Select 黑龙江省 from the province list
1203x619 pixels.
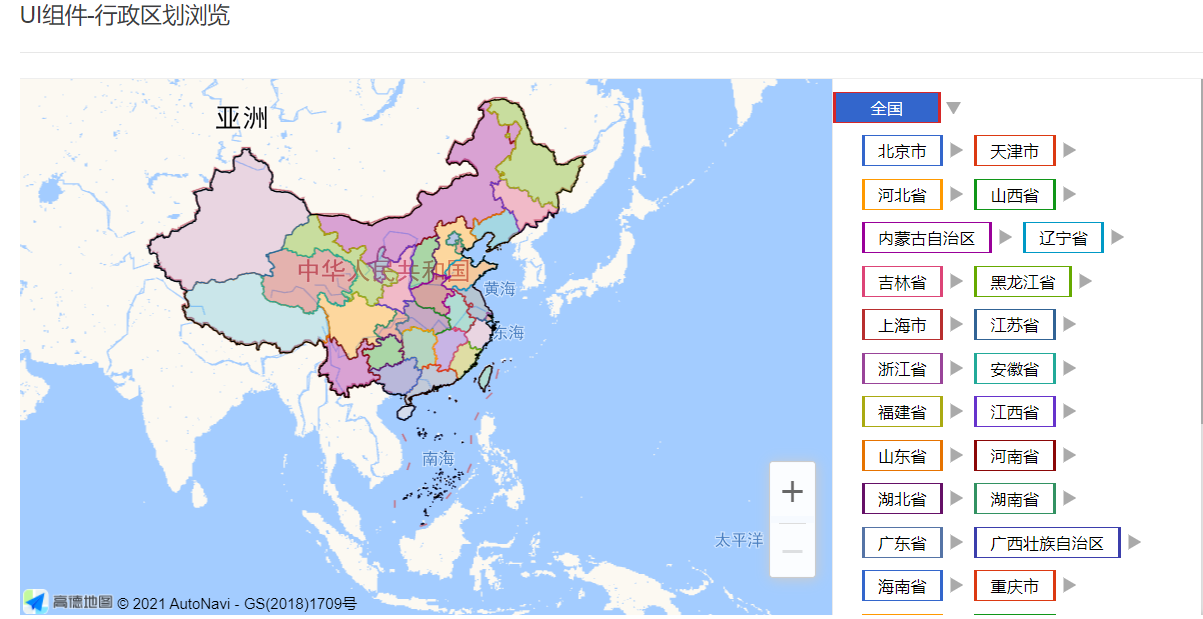(x=1023, y=281)
